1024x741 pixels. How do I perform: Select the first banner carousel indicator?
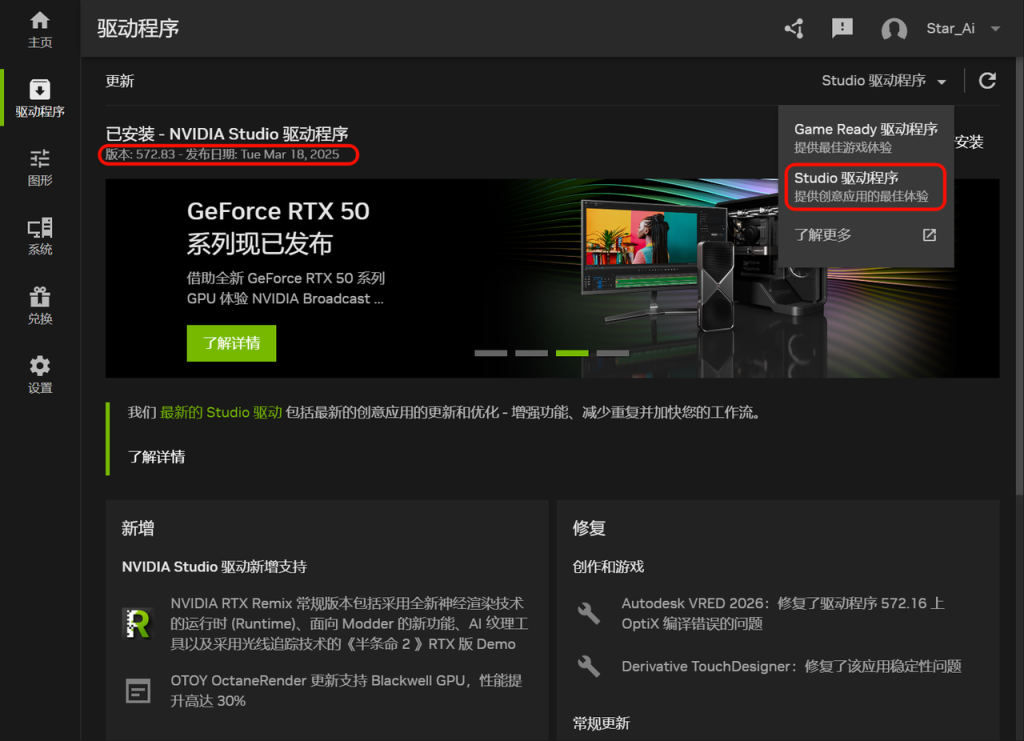coord(490,353)
